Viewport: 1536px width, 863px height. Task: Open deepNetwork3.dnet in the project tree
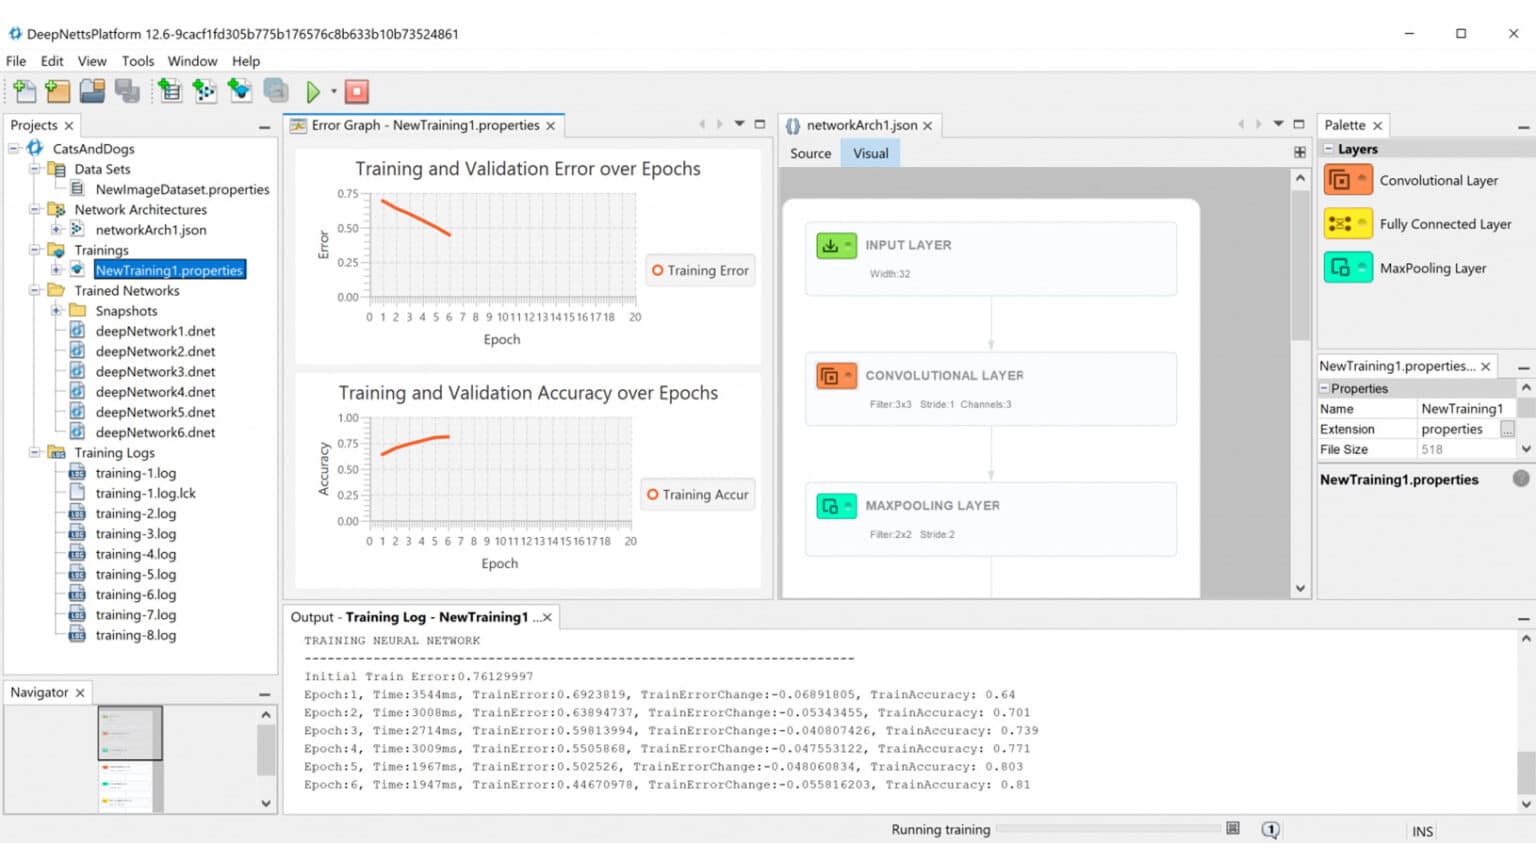(155, 372)
